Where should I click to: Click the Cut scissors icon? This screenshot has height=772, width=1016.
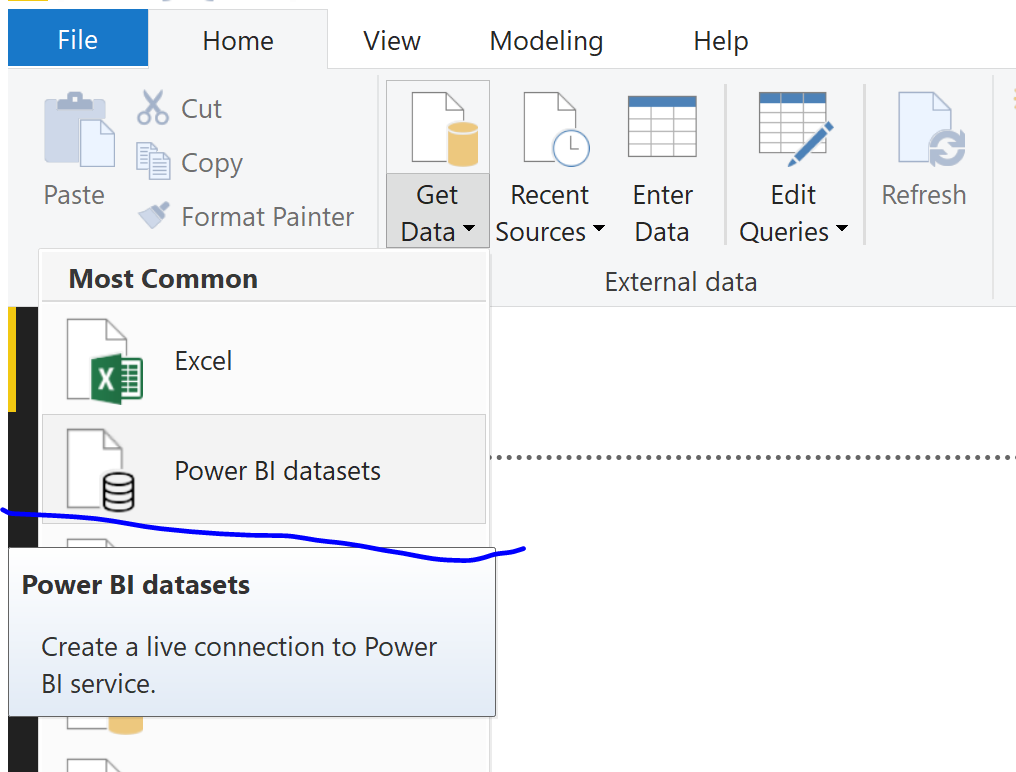coord(153,108)
